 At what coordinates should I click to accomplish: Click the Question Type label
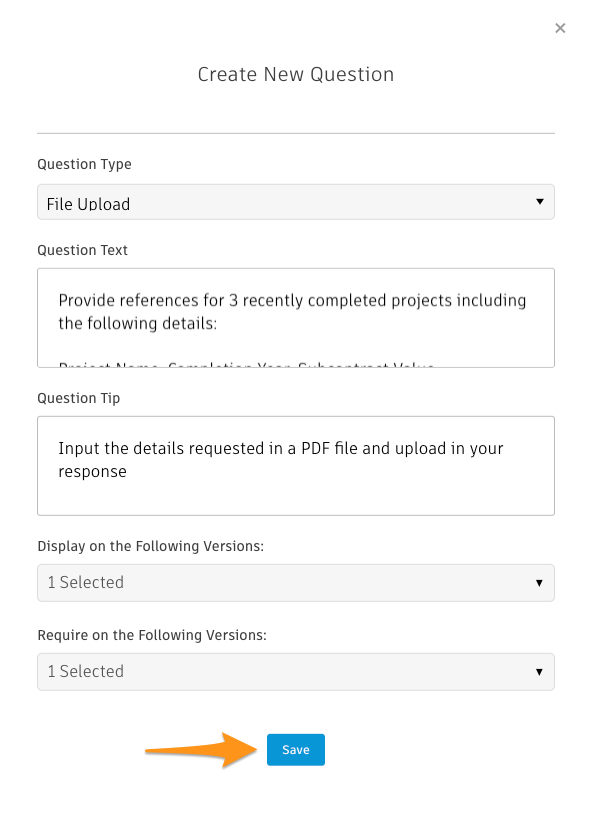(84, 165)
